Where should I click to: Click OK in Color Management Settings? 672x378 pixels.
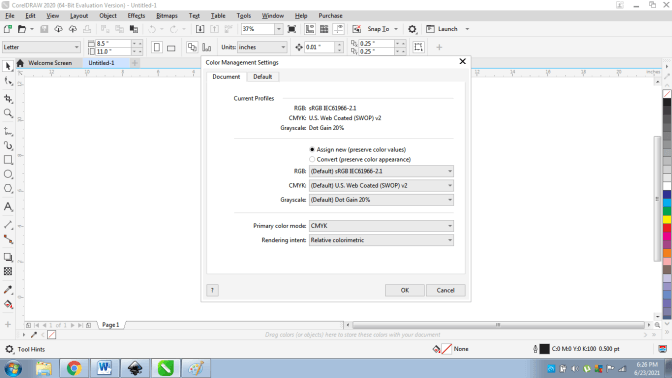point(405,290)
